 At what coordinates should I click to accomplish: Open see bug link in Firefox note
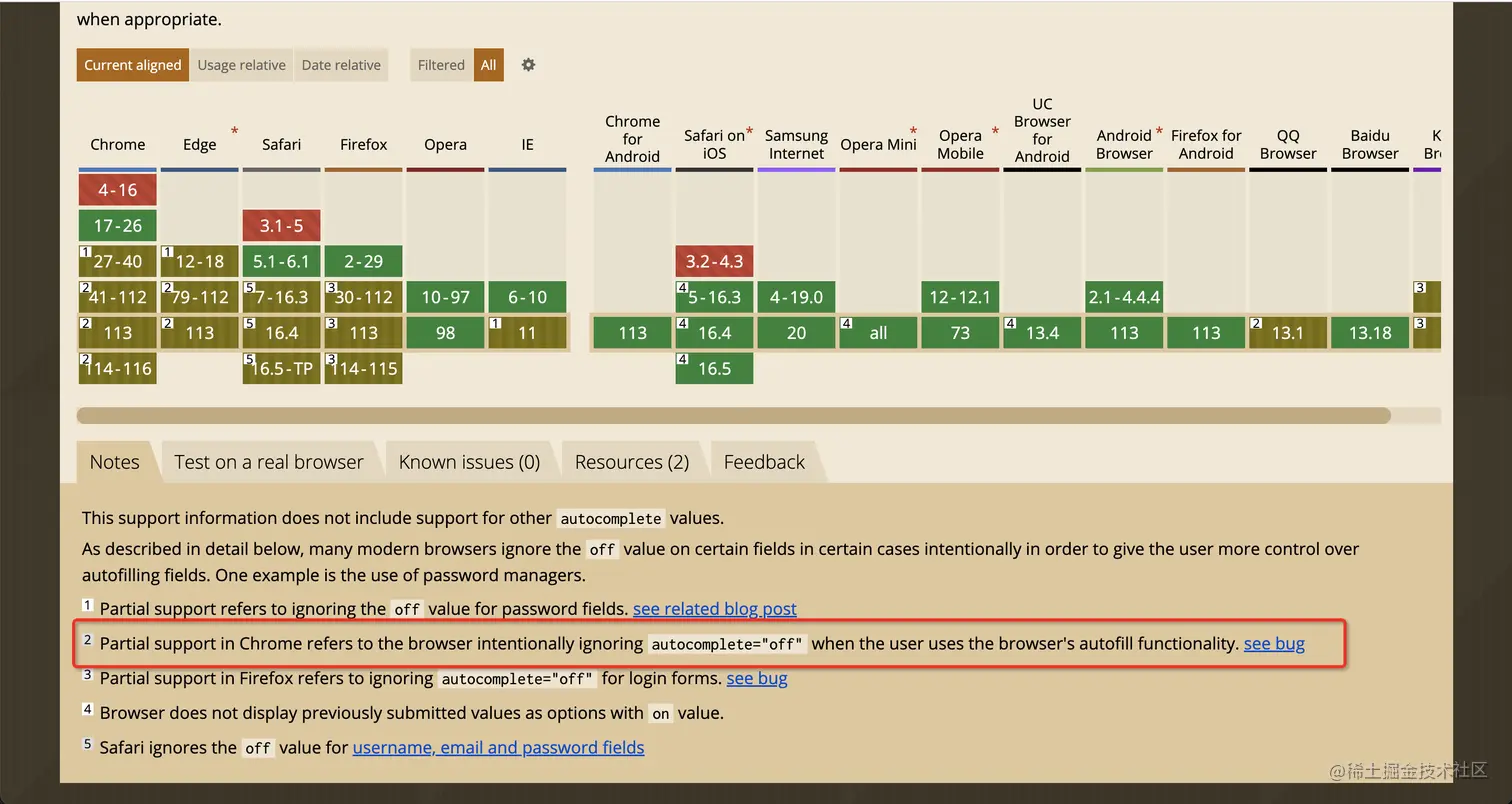(757, 678)
